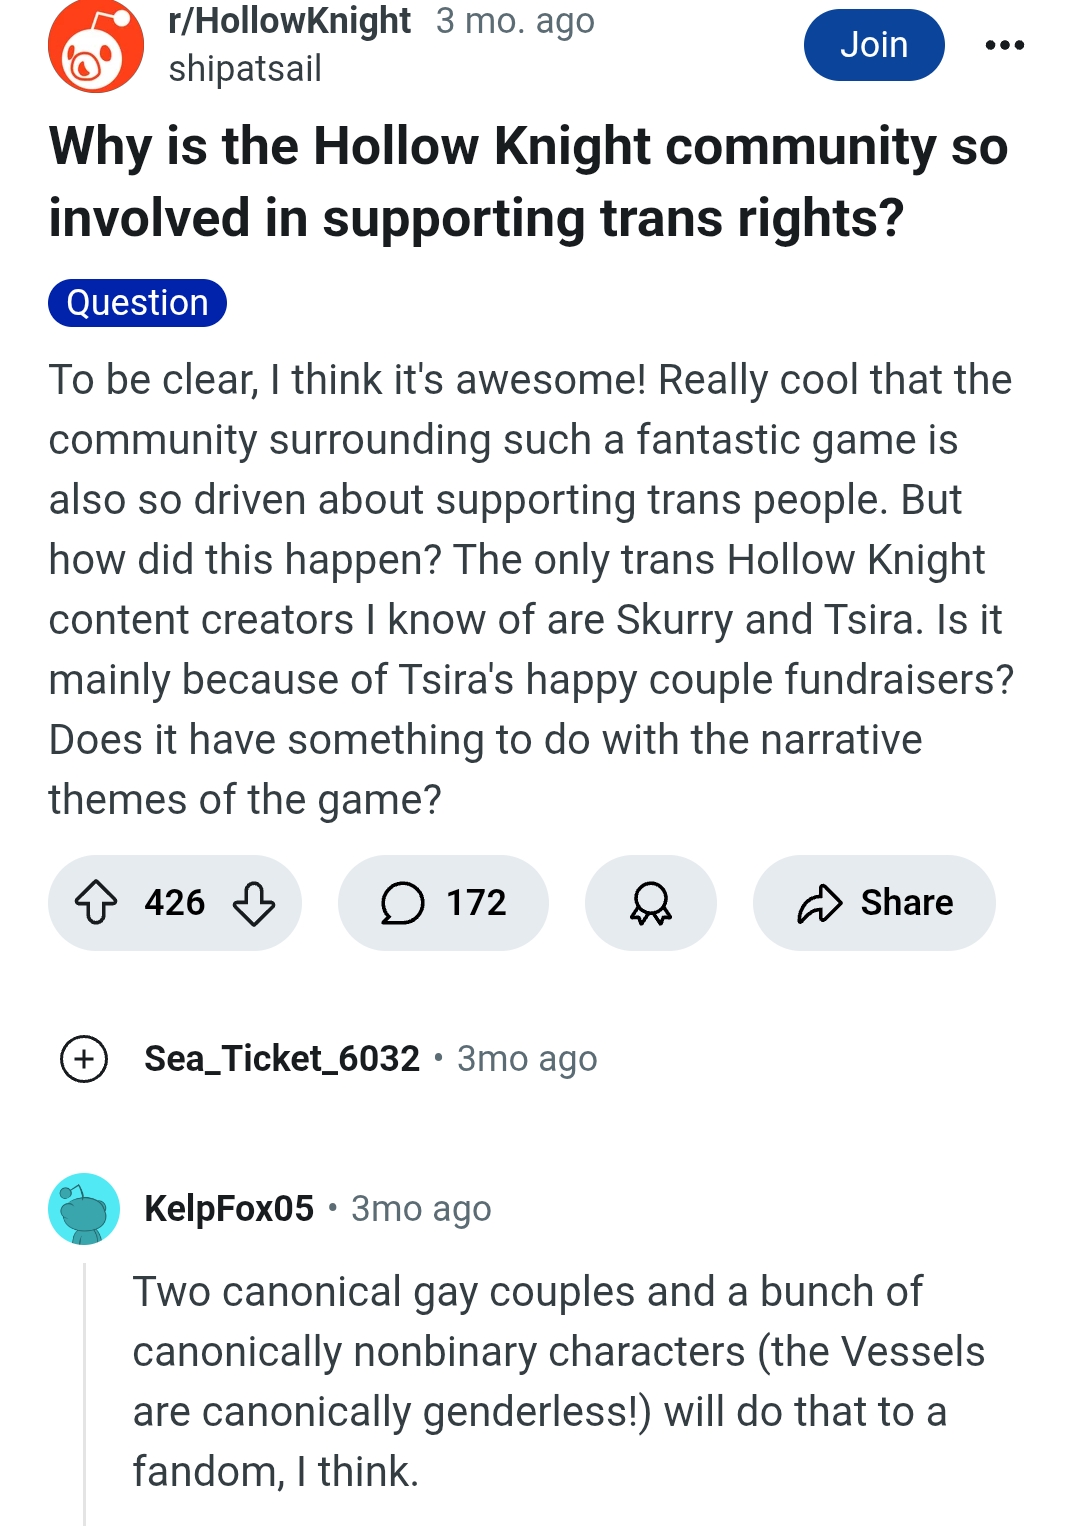The width and height of the screenshot is (1076, 1526).
Task: Click KelpFox05's comment text body
Action: 558,1382
